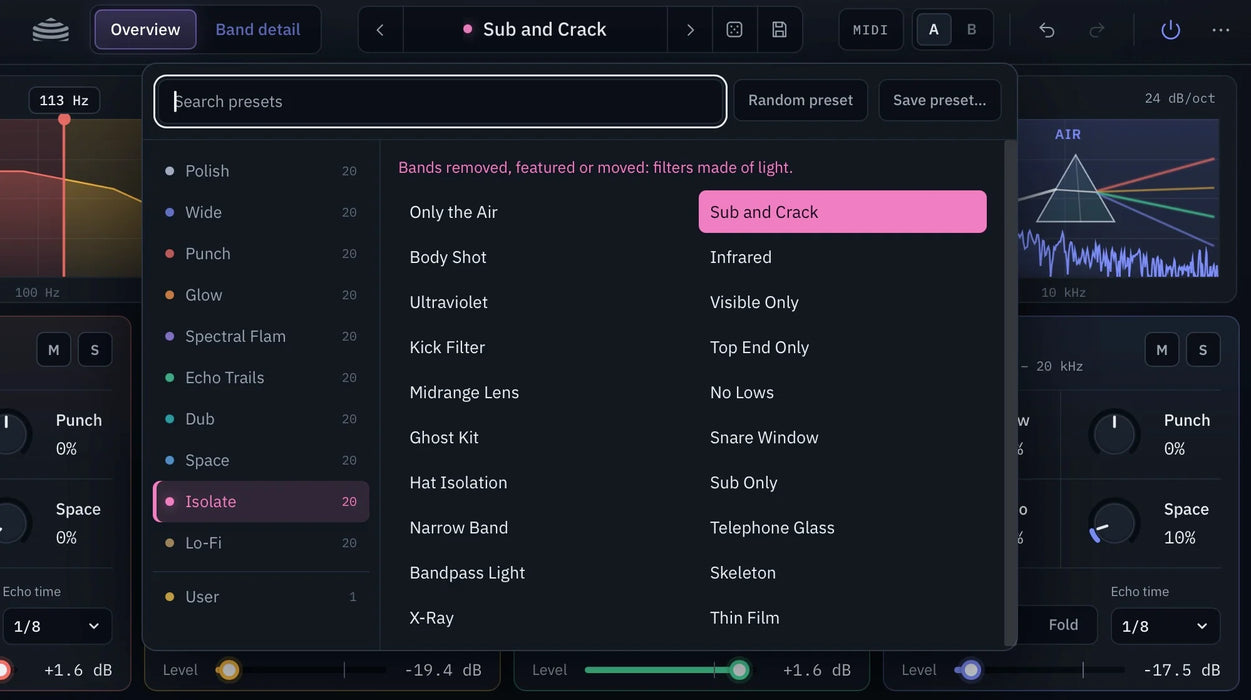Solo the left band with S
Image resolution: width=1251 pixels, height=700 pixels.
pyautogui.click(x=95, y=350)
